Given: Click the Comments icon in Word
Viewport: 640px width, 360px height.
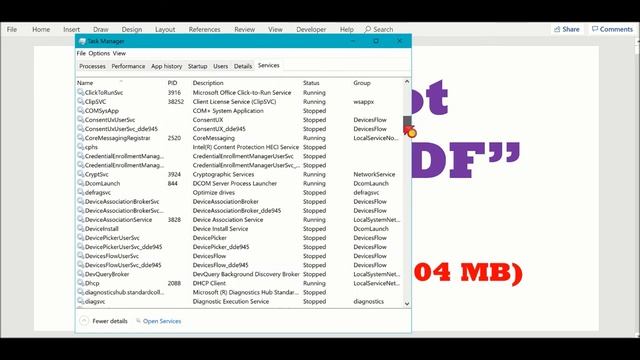Looking at the screenshot, I should pyautogui.click(x=595, y=29).
